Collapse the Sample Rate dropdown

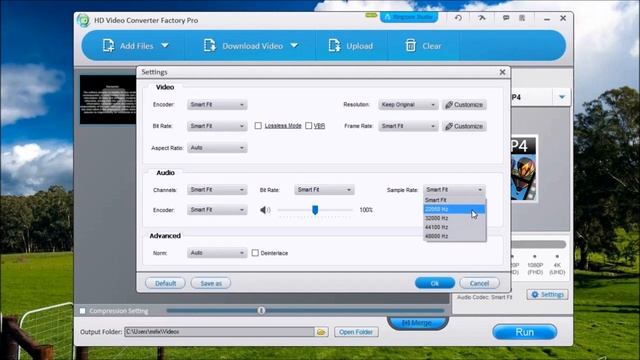[x=454, y=190]
